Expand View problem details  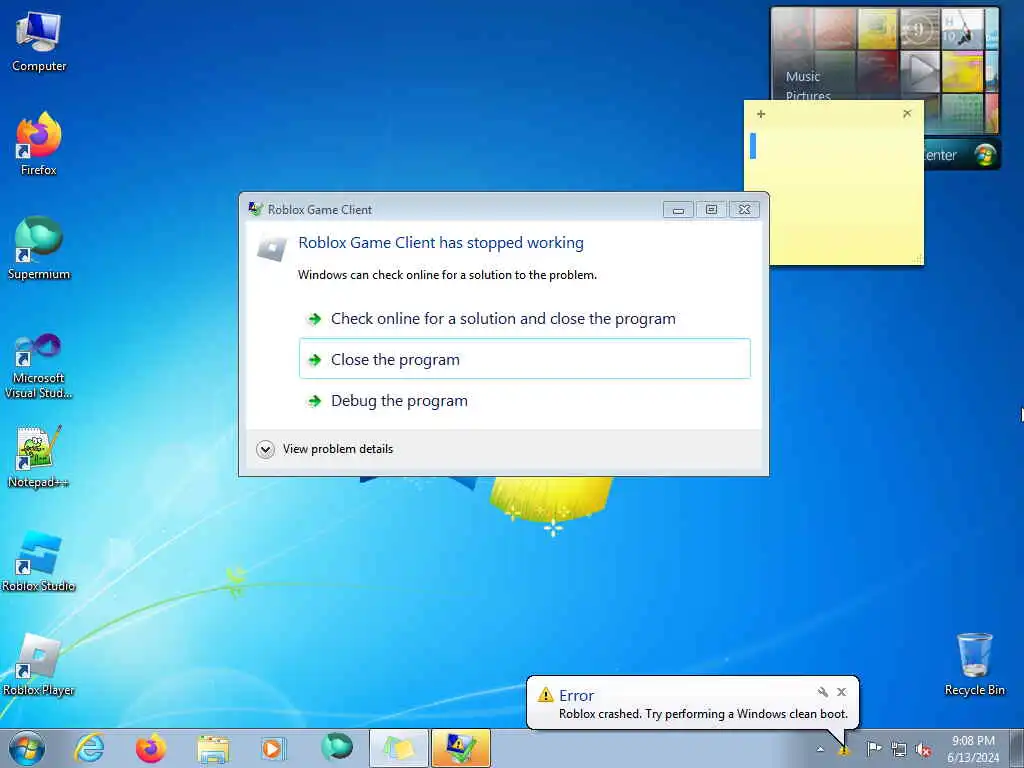click(x=325, y=449)
